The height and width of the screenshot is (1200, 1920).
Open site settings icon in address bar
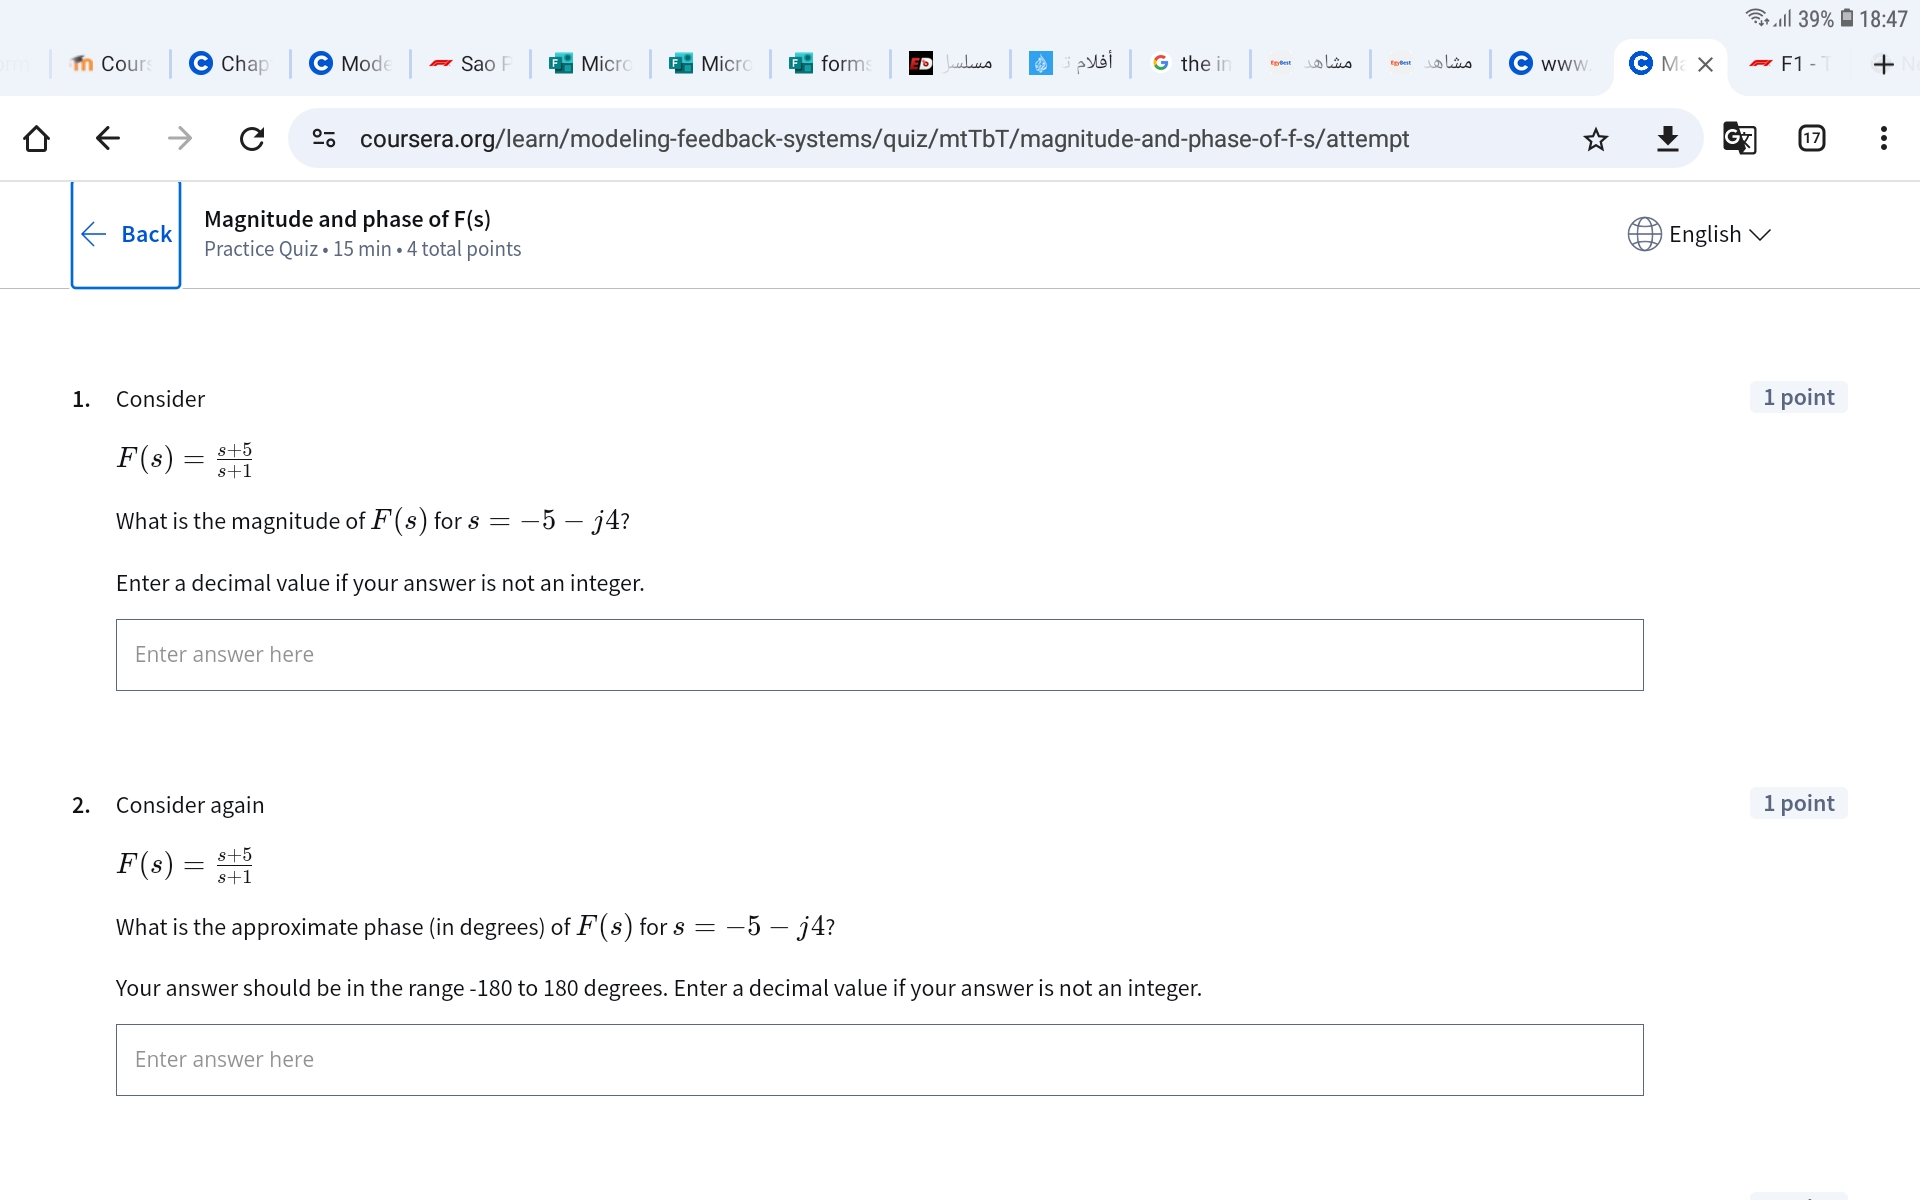(x=324, y=138)
